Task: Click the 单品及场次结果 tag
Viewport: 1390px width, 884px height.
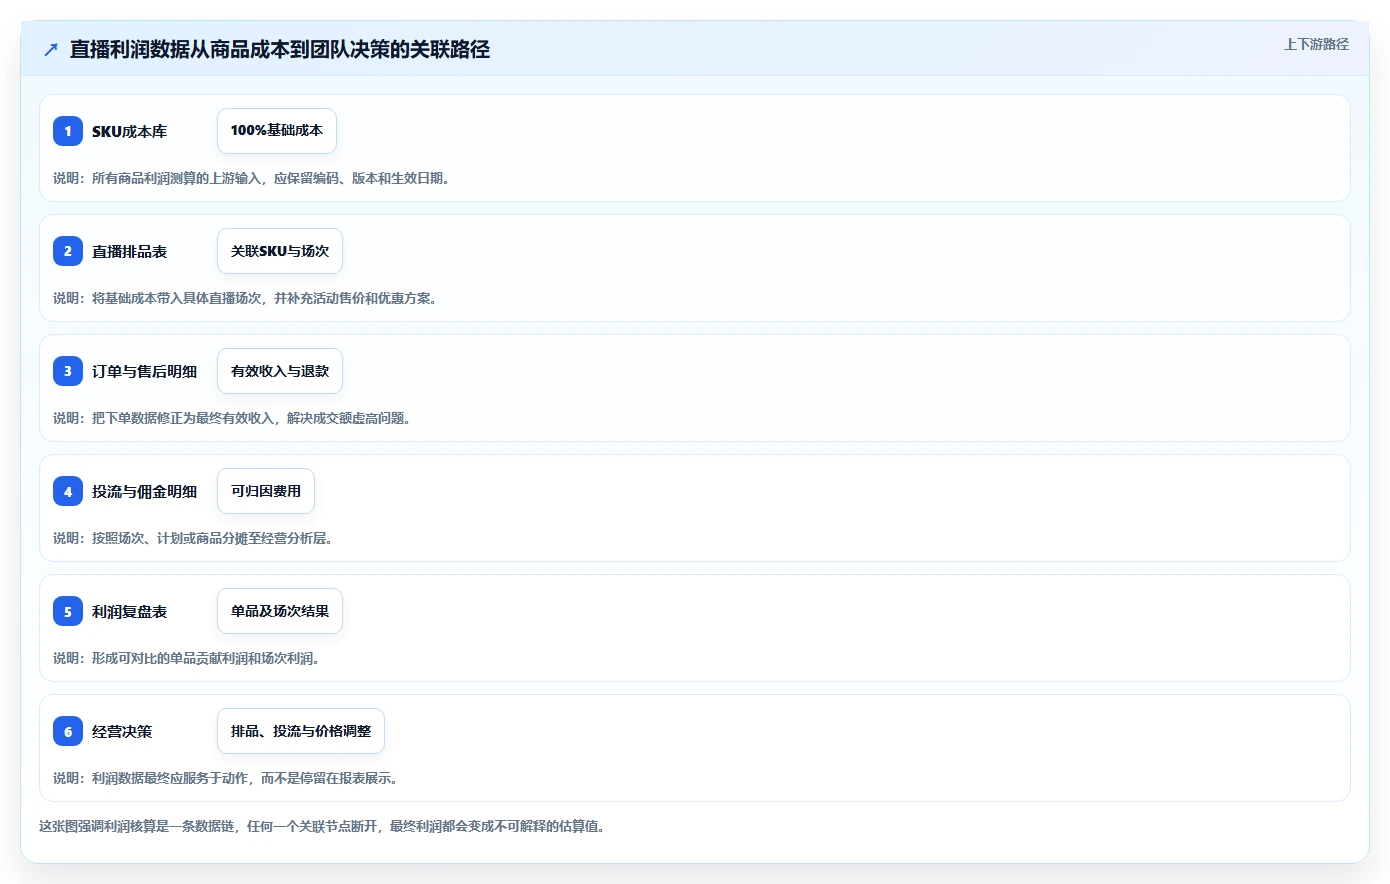Action: click(x=280, y=611)
